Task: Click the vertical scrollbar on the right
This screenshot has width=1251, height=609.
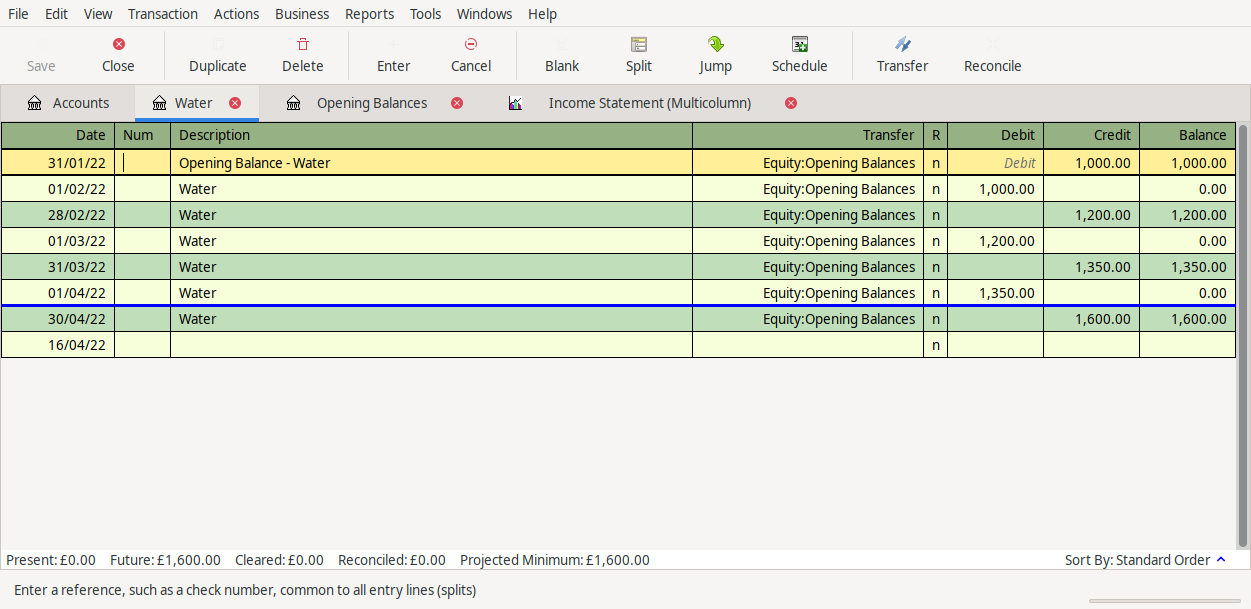Action: [x=1241, y=300]
